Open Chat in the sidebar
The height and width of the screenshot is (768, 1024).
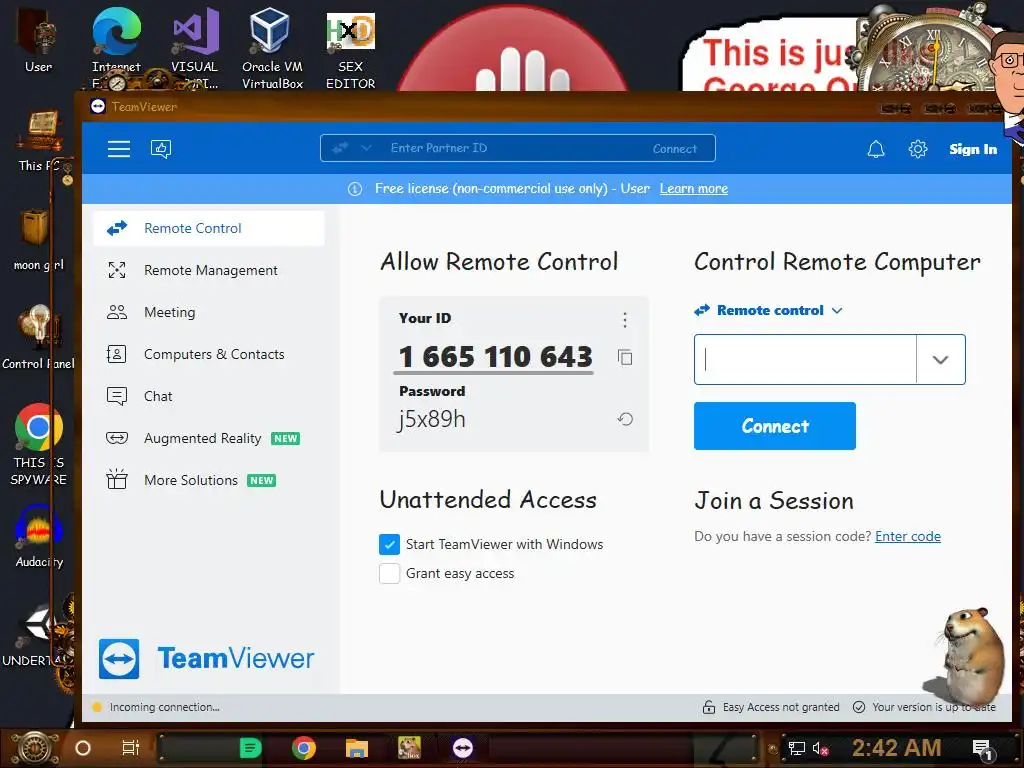[209, 396]
